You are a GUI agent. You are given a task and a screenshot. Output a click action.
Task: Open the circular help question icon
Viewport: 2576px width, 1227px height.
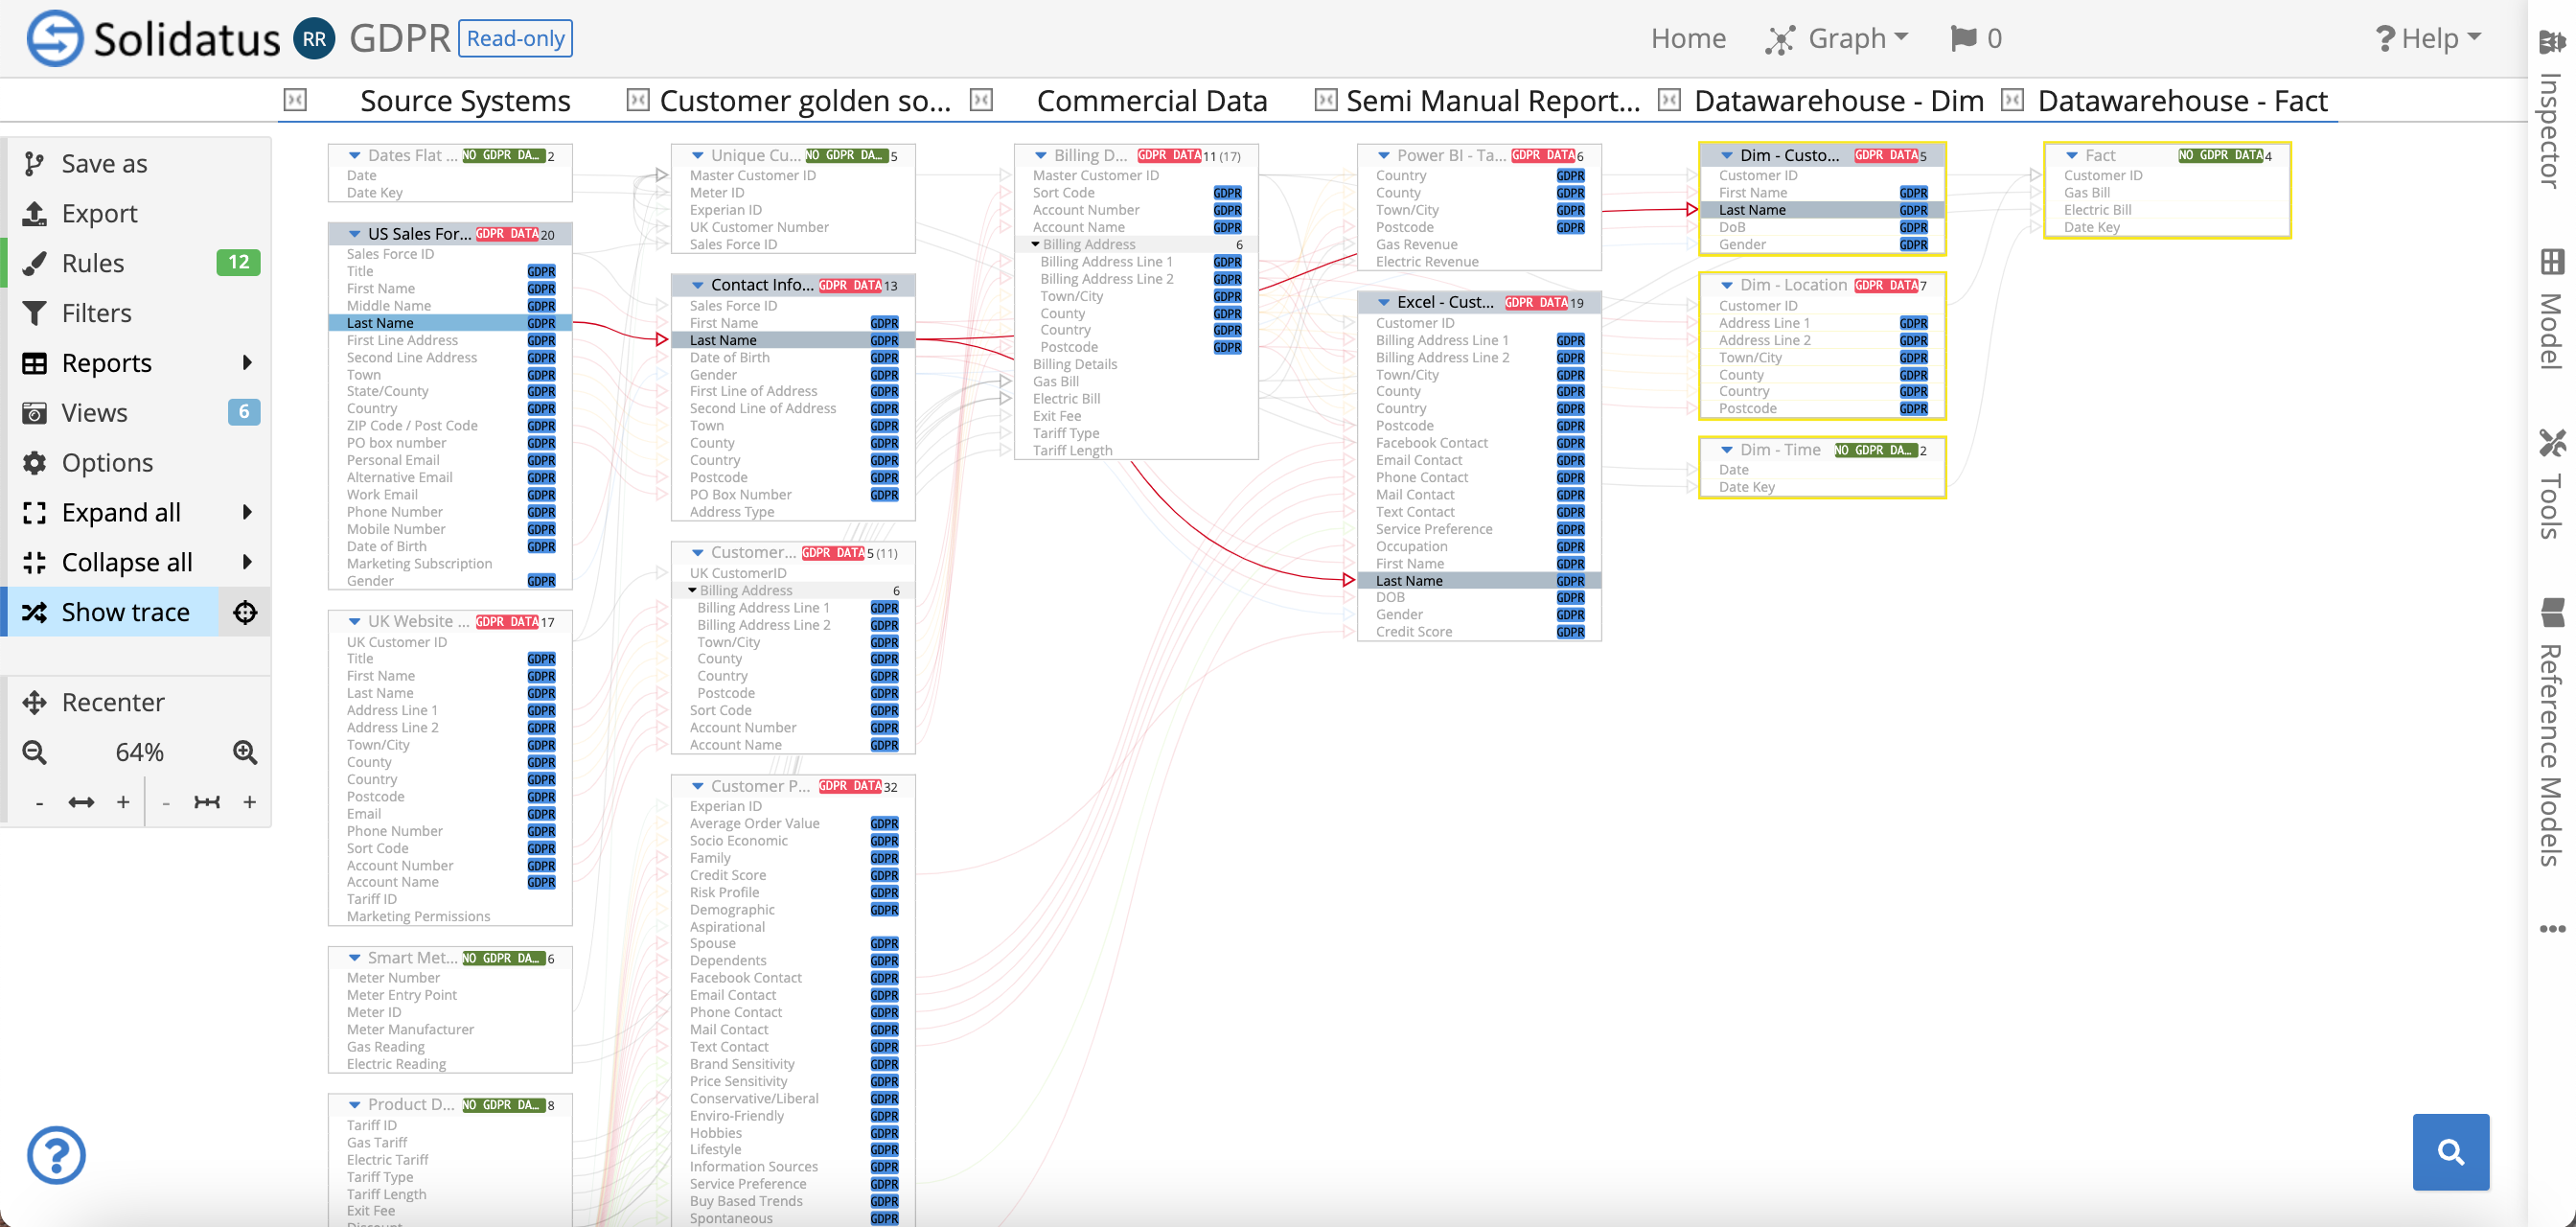56,1155
